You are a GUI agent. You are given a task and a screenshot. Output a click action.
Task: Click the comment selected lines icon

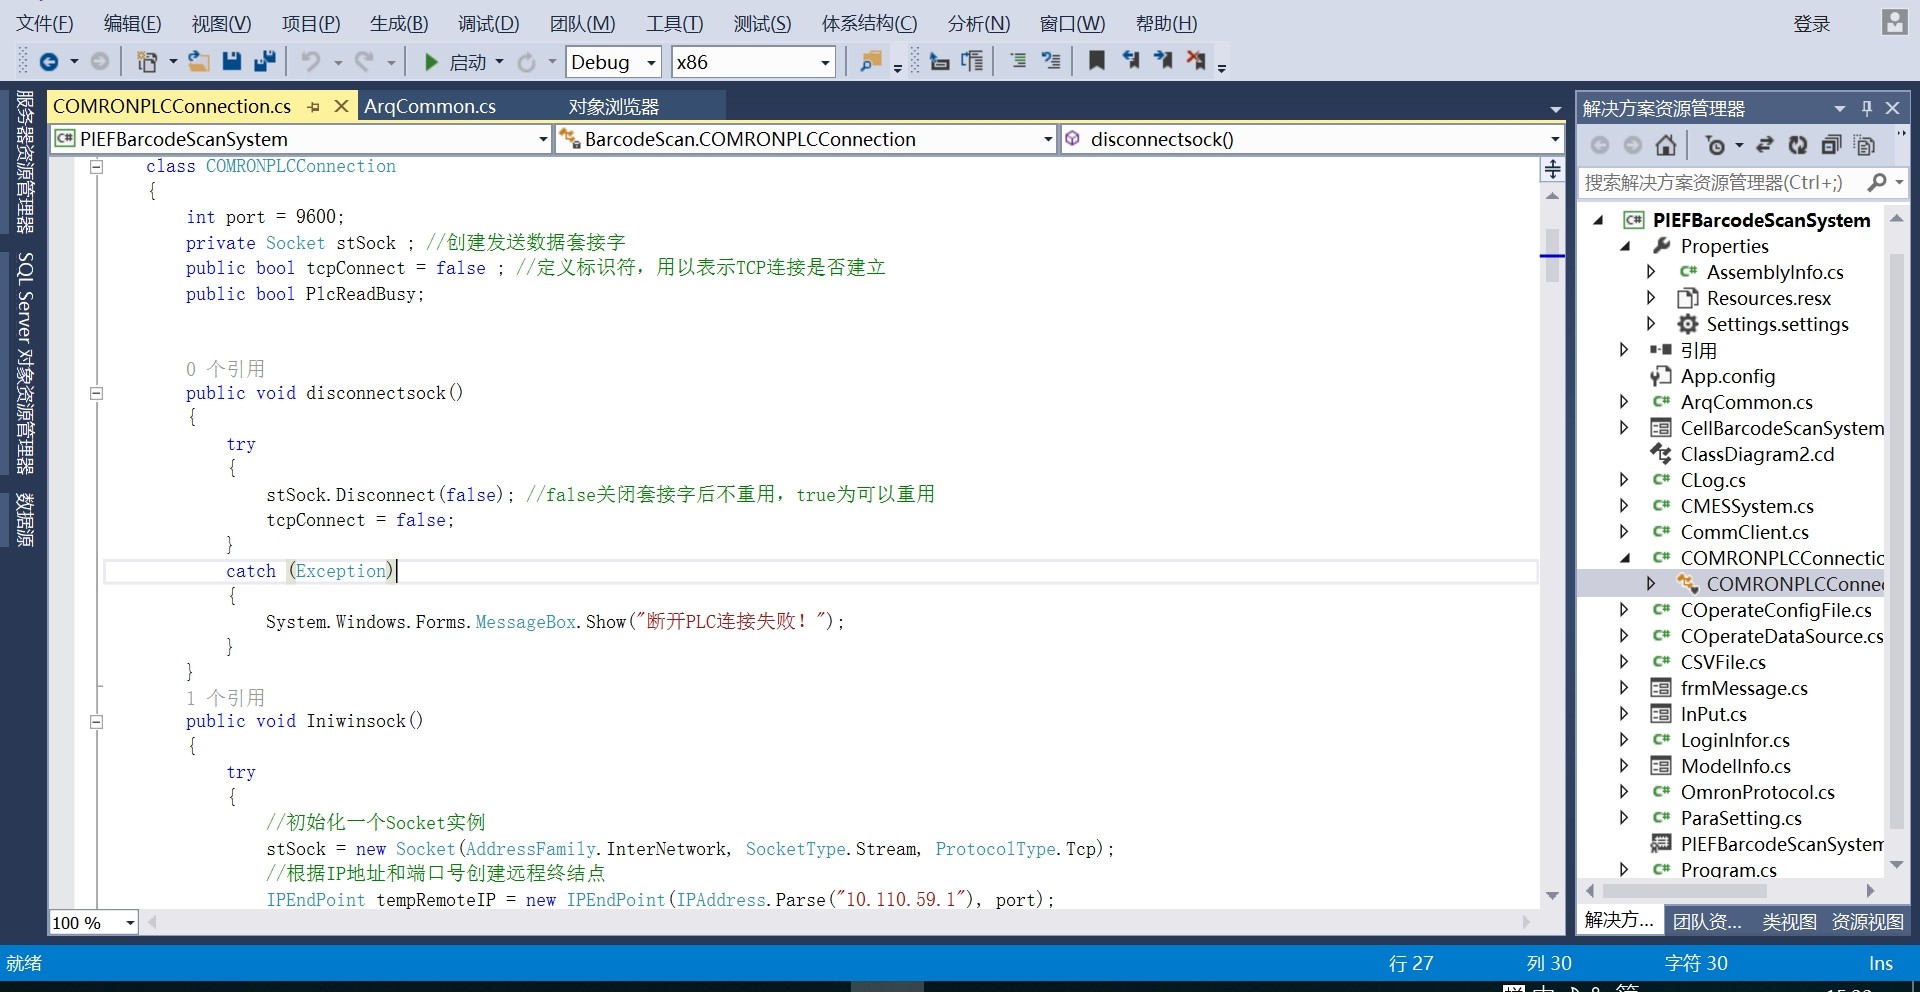pyautogui.click(x=1018, y=61)
